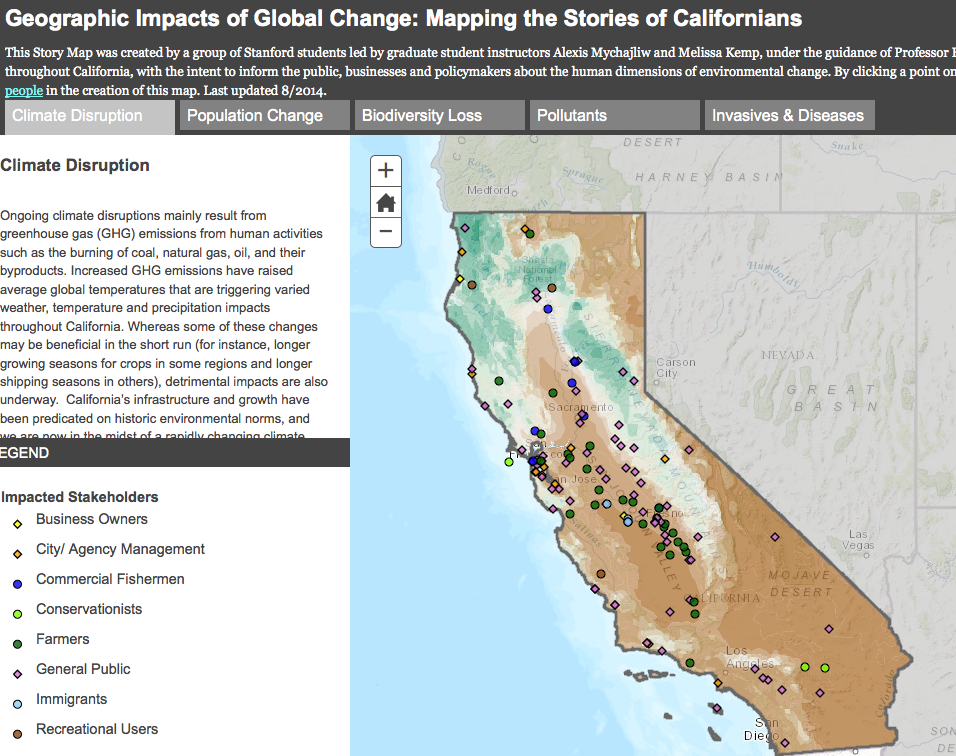Image resolution: width=956 pixels, height=756 pixels.
Task: Click the Legend section header bar
Action: click(x=175, y=453)
